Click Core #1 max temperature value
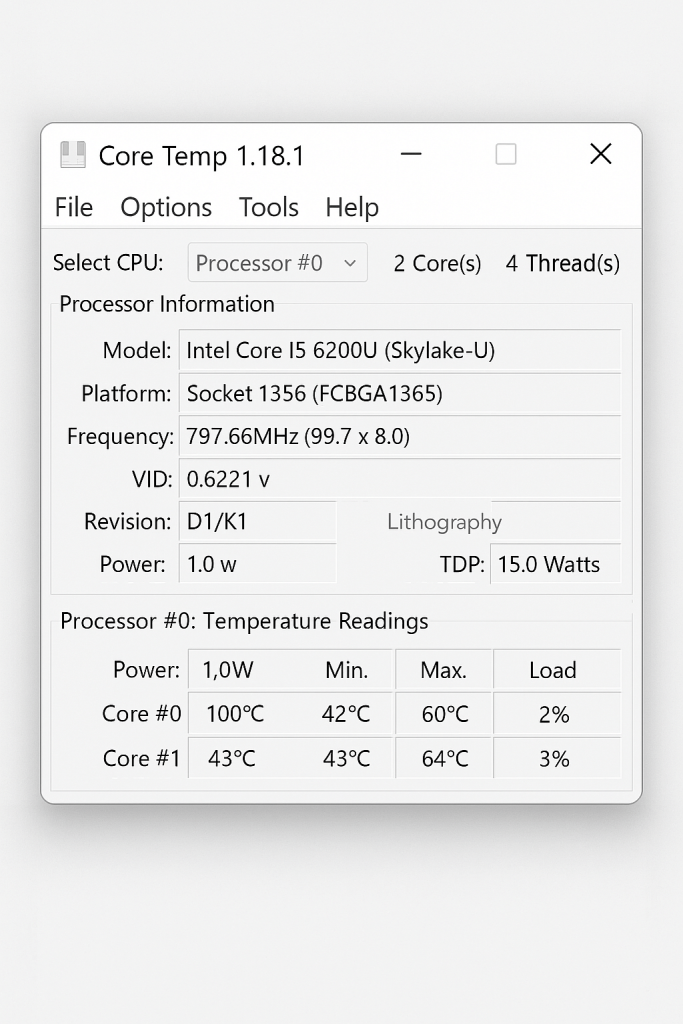The height and width of the screenshot is (1024, 683). (445, 759)
